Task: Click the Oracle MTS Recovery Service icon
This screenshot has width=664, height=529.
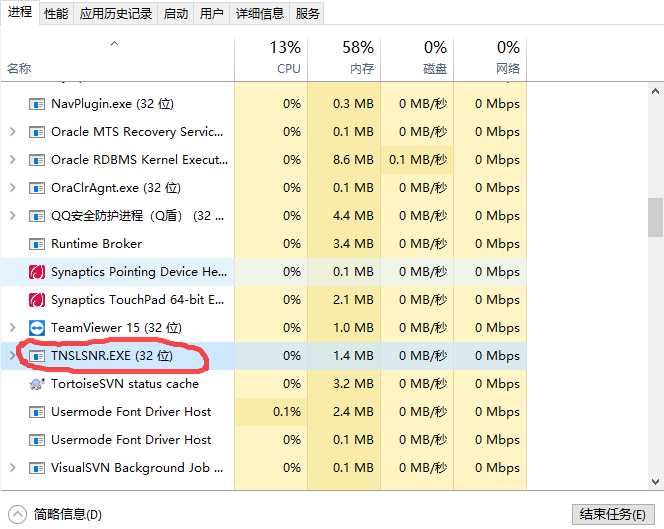Action: (37, 132)
